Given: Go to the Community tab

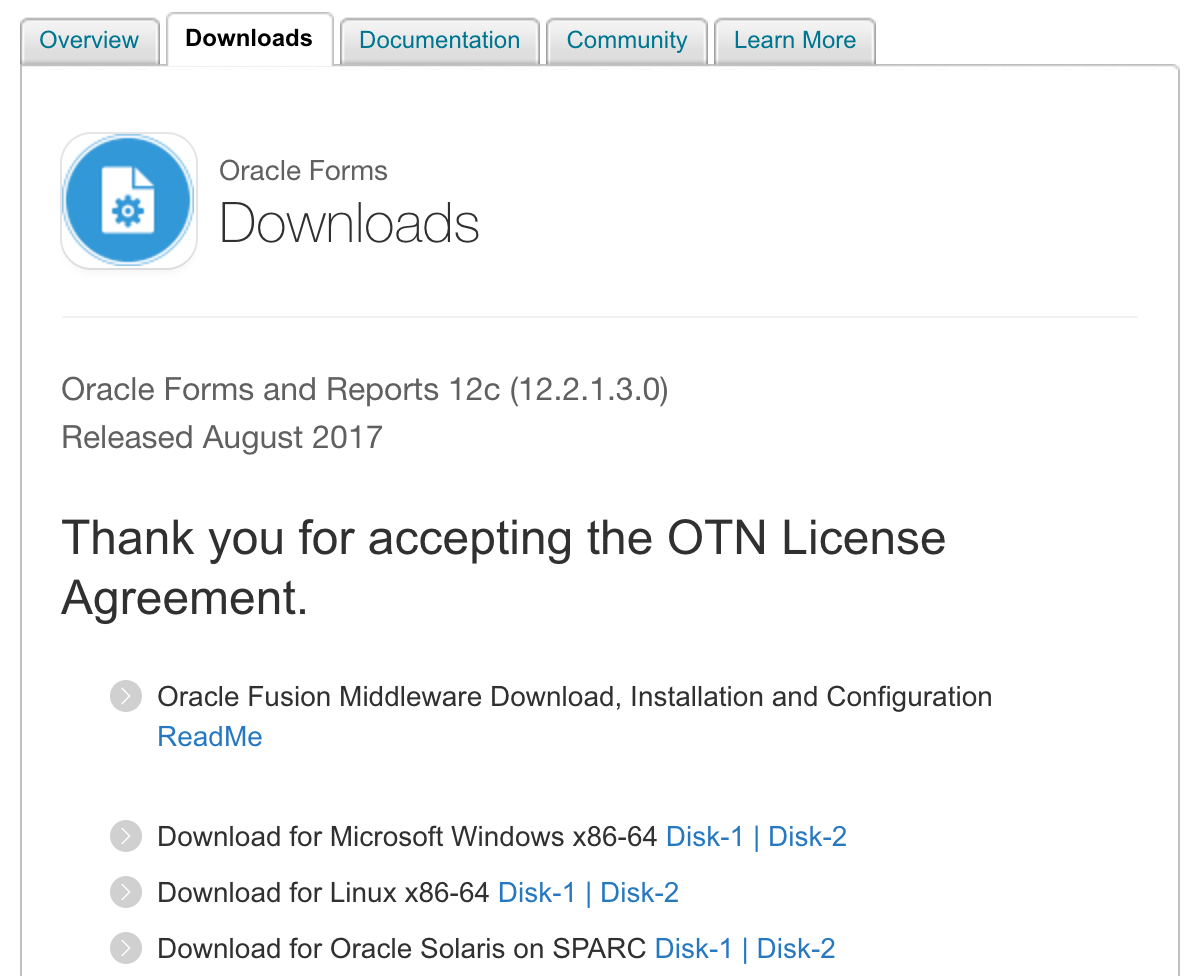Looking at the screenshot, I should (626, 40).
